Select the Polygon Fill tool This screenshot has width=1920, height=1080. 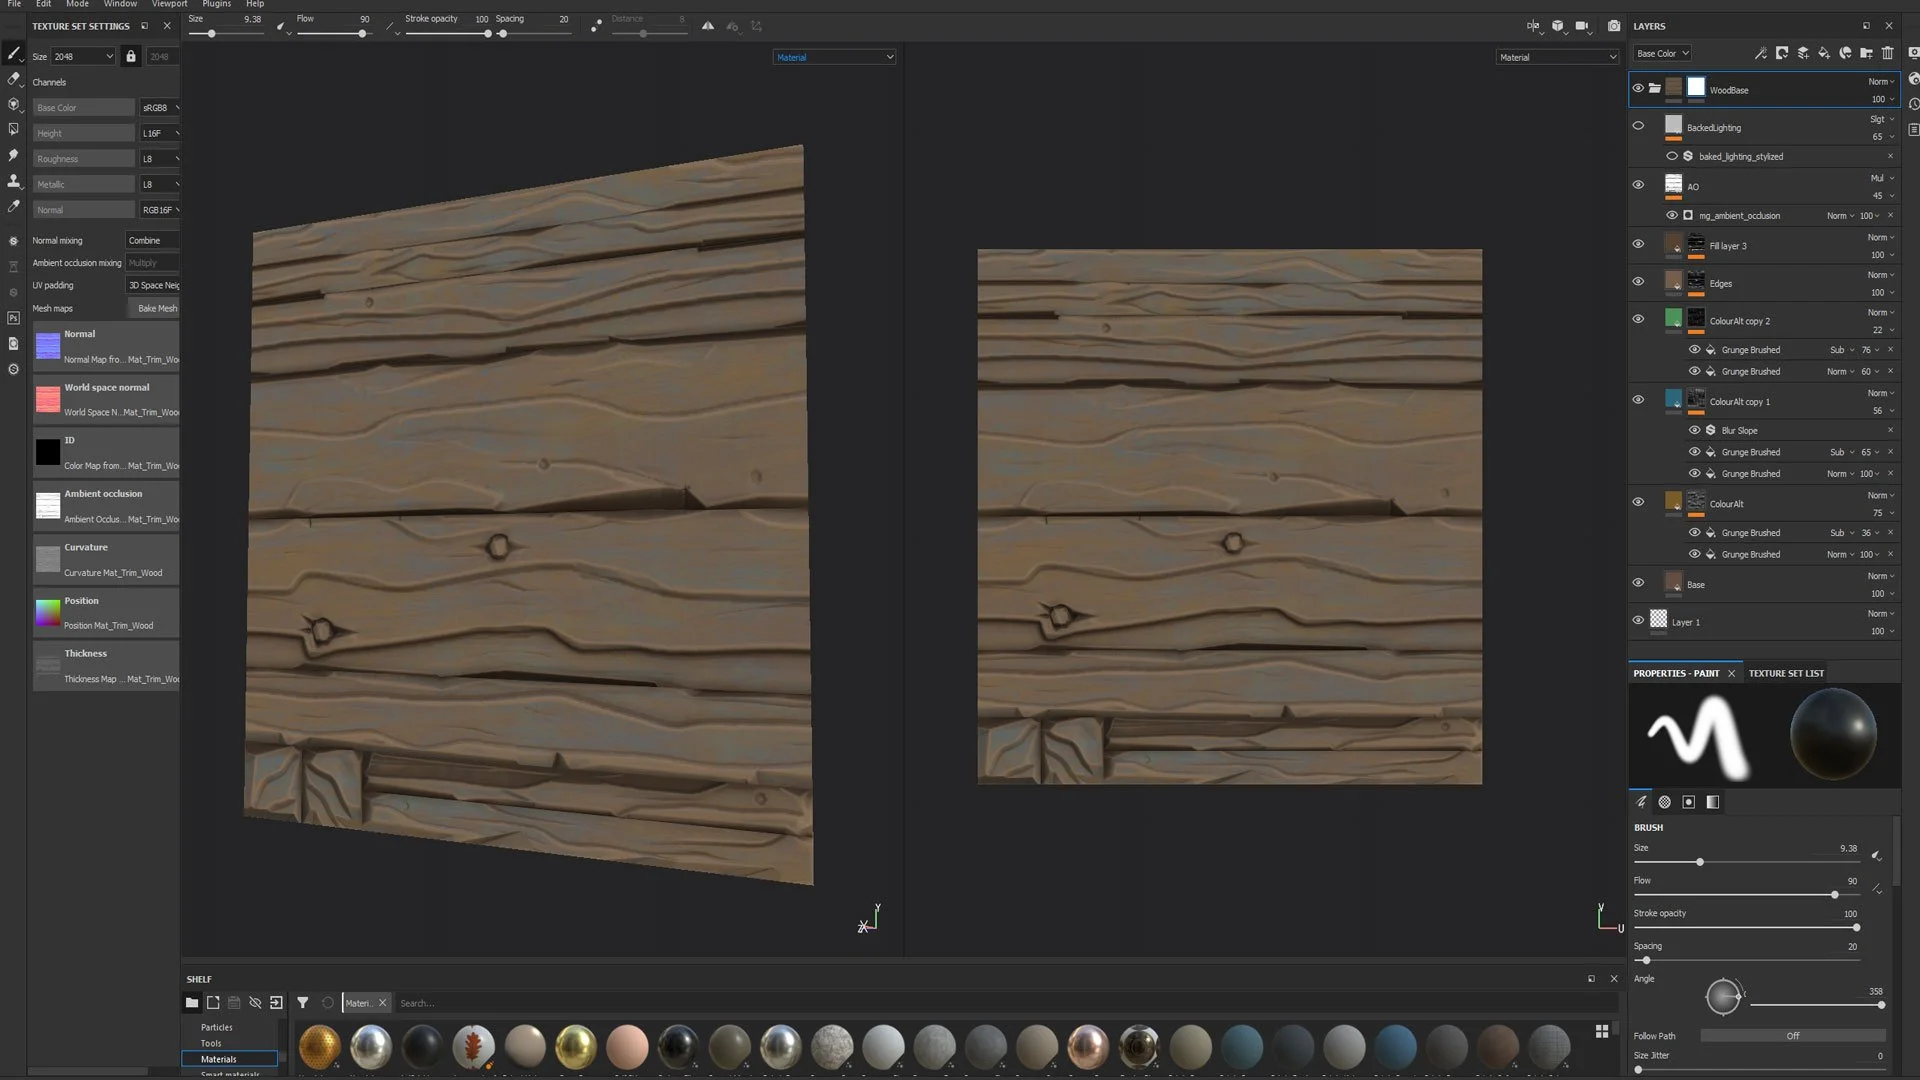[13, 129]
